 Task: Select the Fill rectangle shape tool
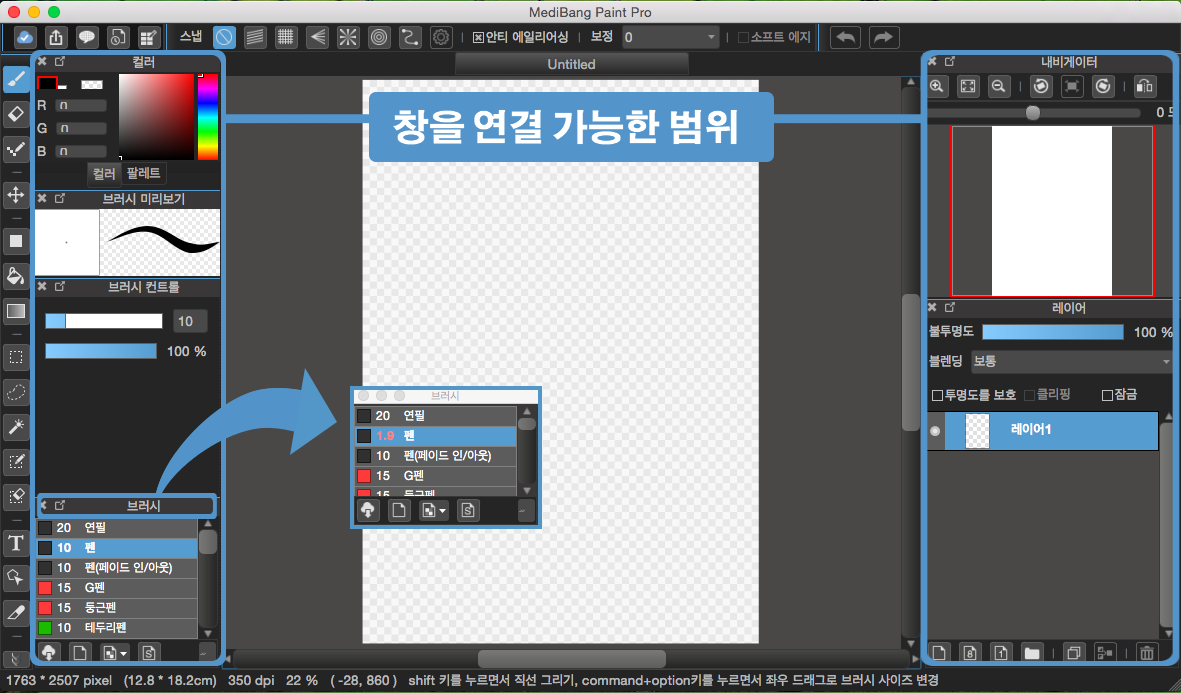17,241
